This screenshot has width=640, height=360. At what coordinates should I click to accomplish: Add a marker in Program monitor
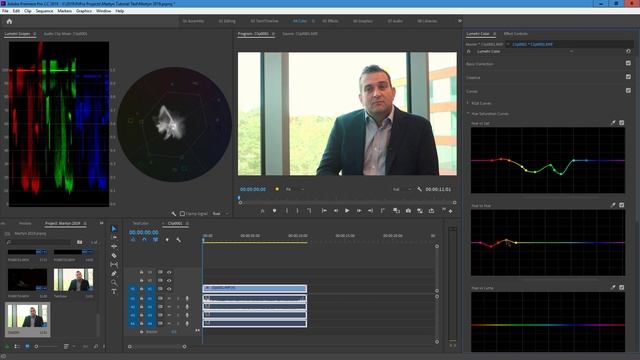coord(274,211)
